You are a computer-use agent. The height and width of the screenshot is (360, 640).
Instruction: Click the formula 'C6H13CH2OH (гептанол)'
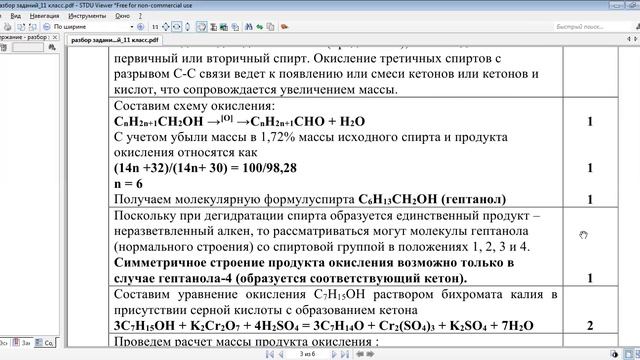coord(432,199)
